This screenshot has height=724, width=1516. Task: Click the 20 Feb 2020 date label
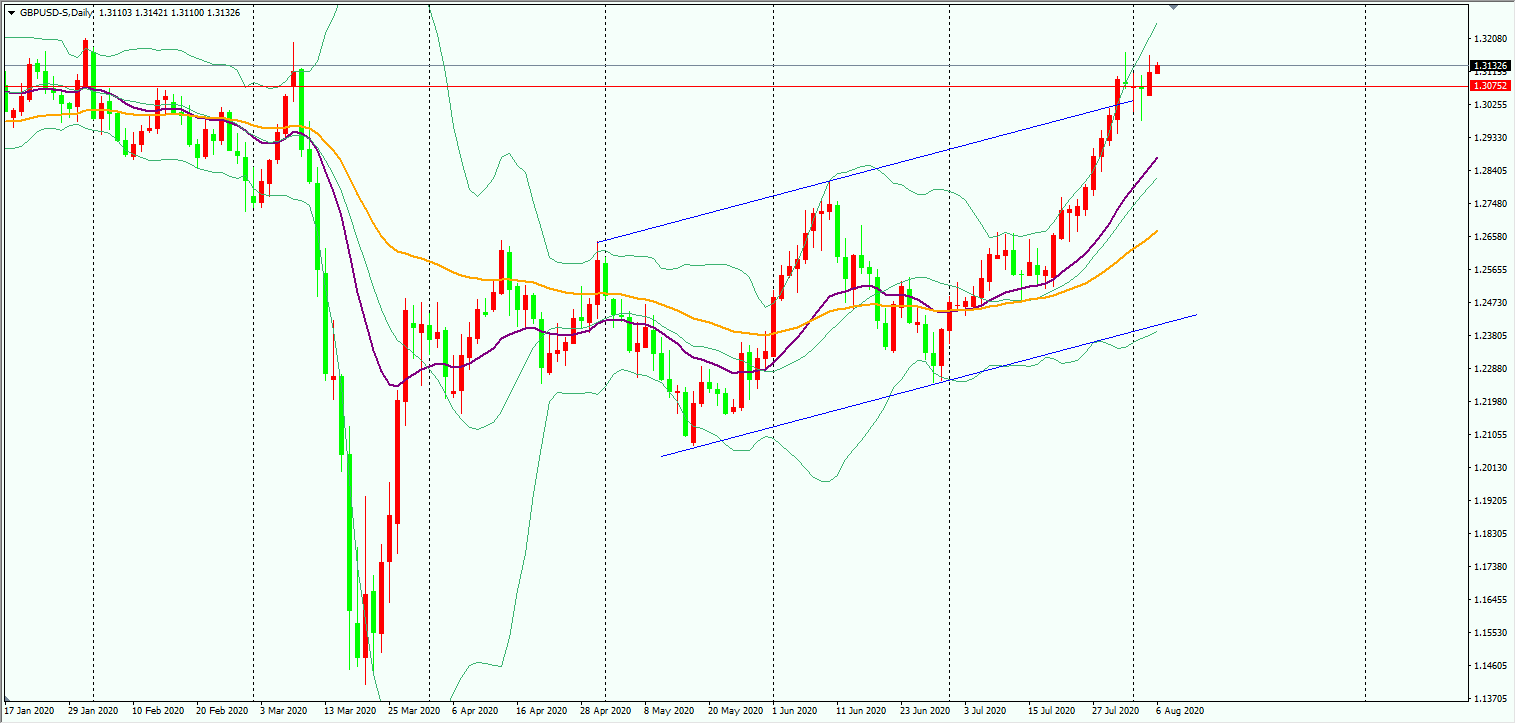pyautogui.click(x=222, y=711)
